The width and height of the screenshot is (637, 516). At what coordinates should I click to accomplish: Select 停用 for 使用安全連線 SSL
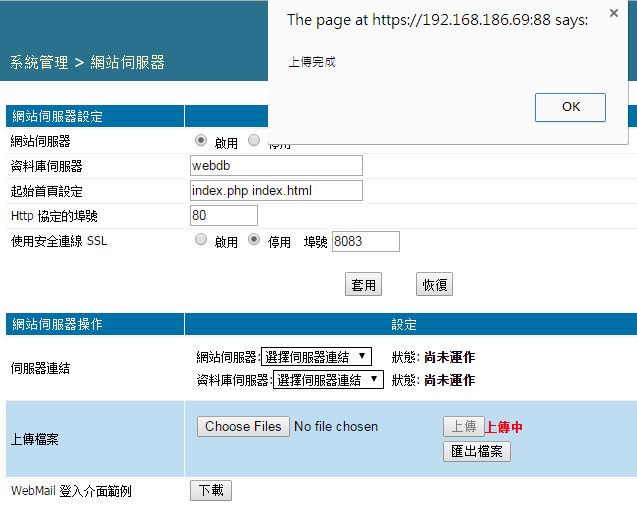pos(254,240)
